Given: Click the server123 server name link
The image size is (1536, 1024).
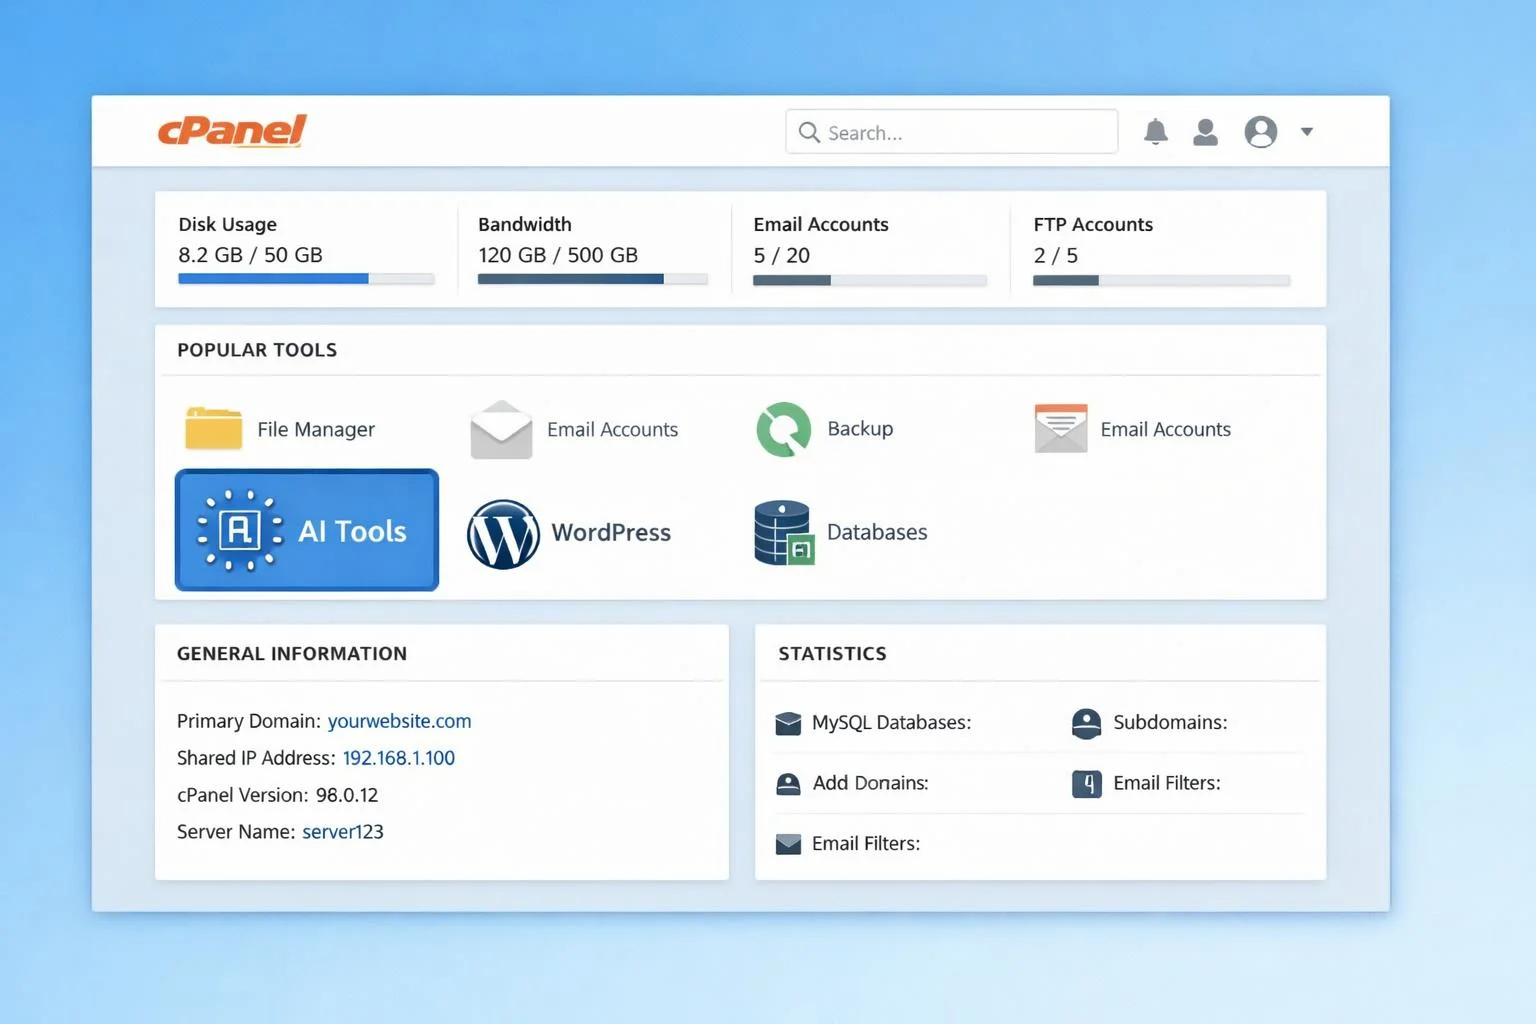Looking at the screenshot, I should tap(343, 832).
